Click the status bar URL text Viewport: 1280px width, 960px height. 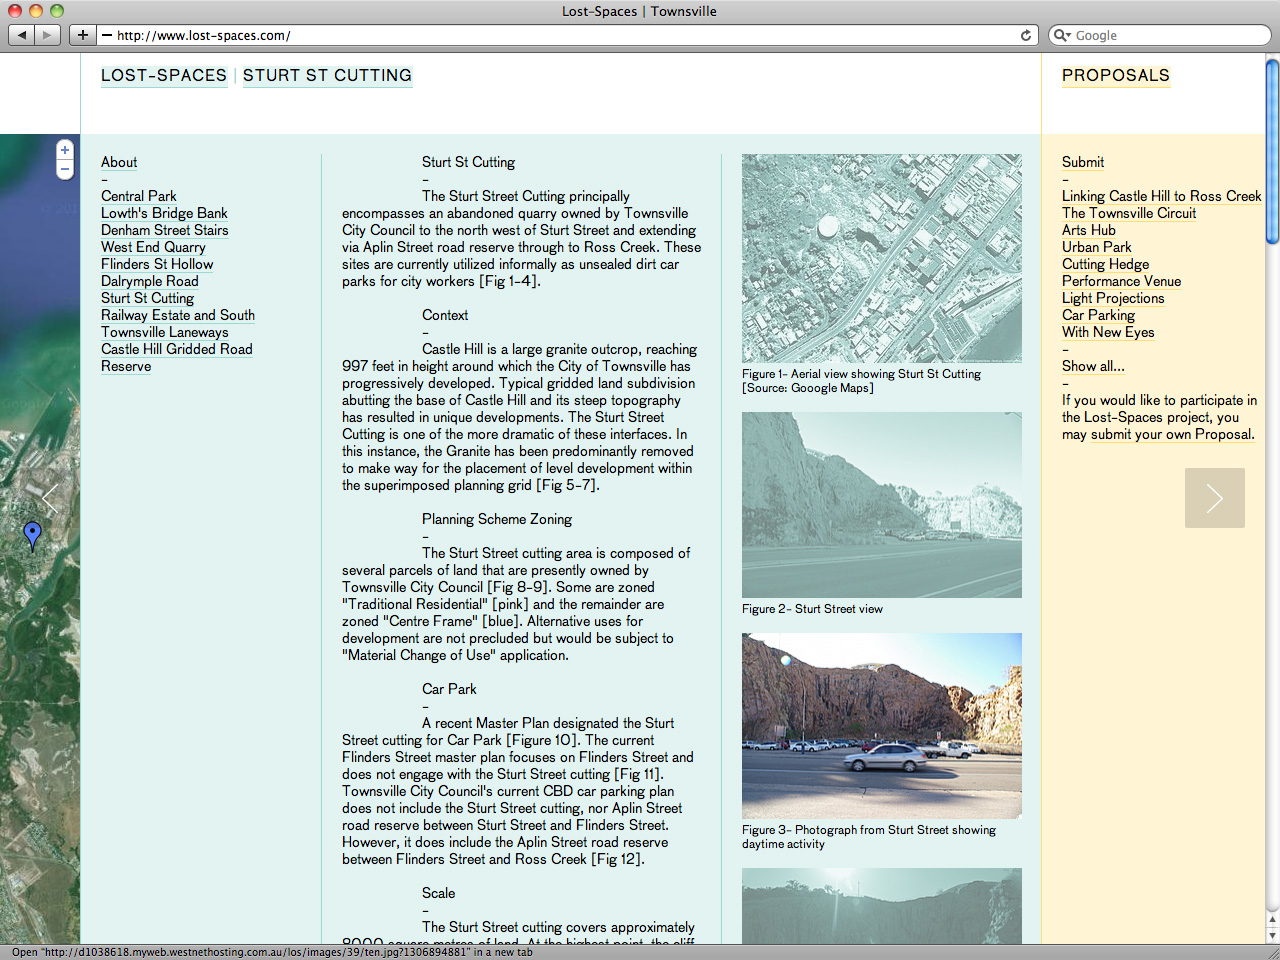pos(272,952)
